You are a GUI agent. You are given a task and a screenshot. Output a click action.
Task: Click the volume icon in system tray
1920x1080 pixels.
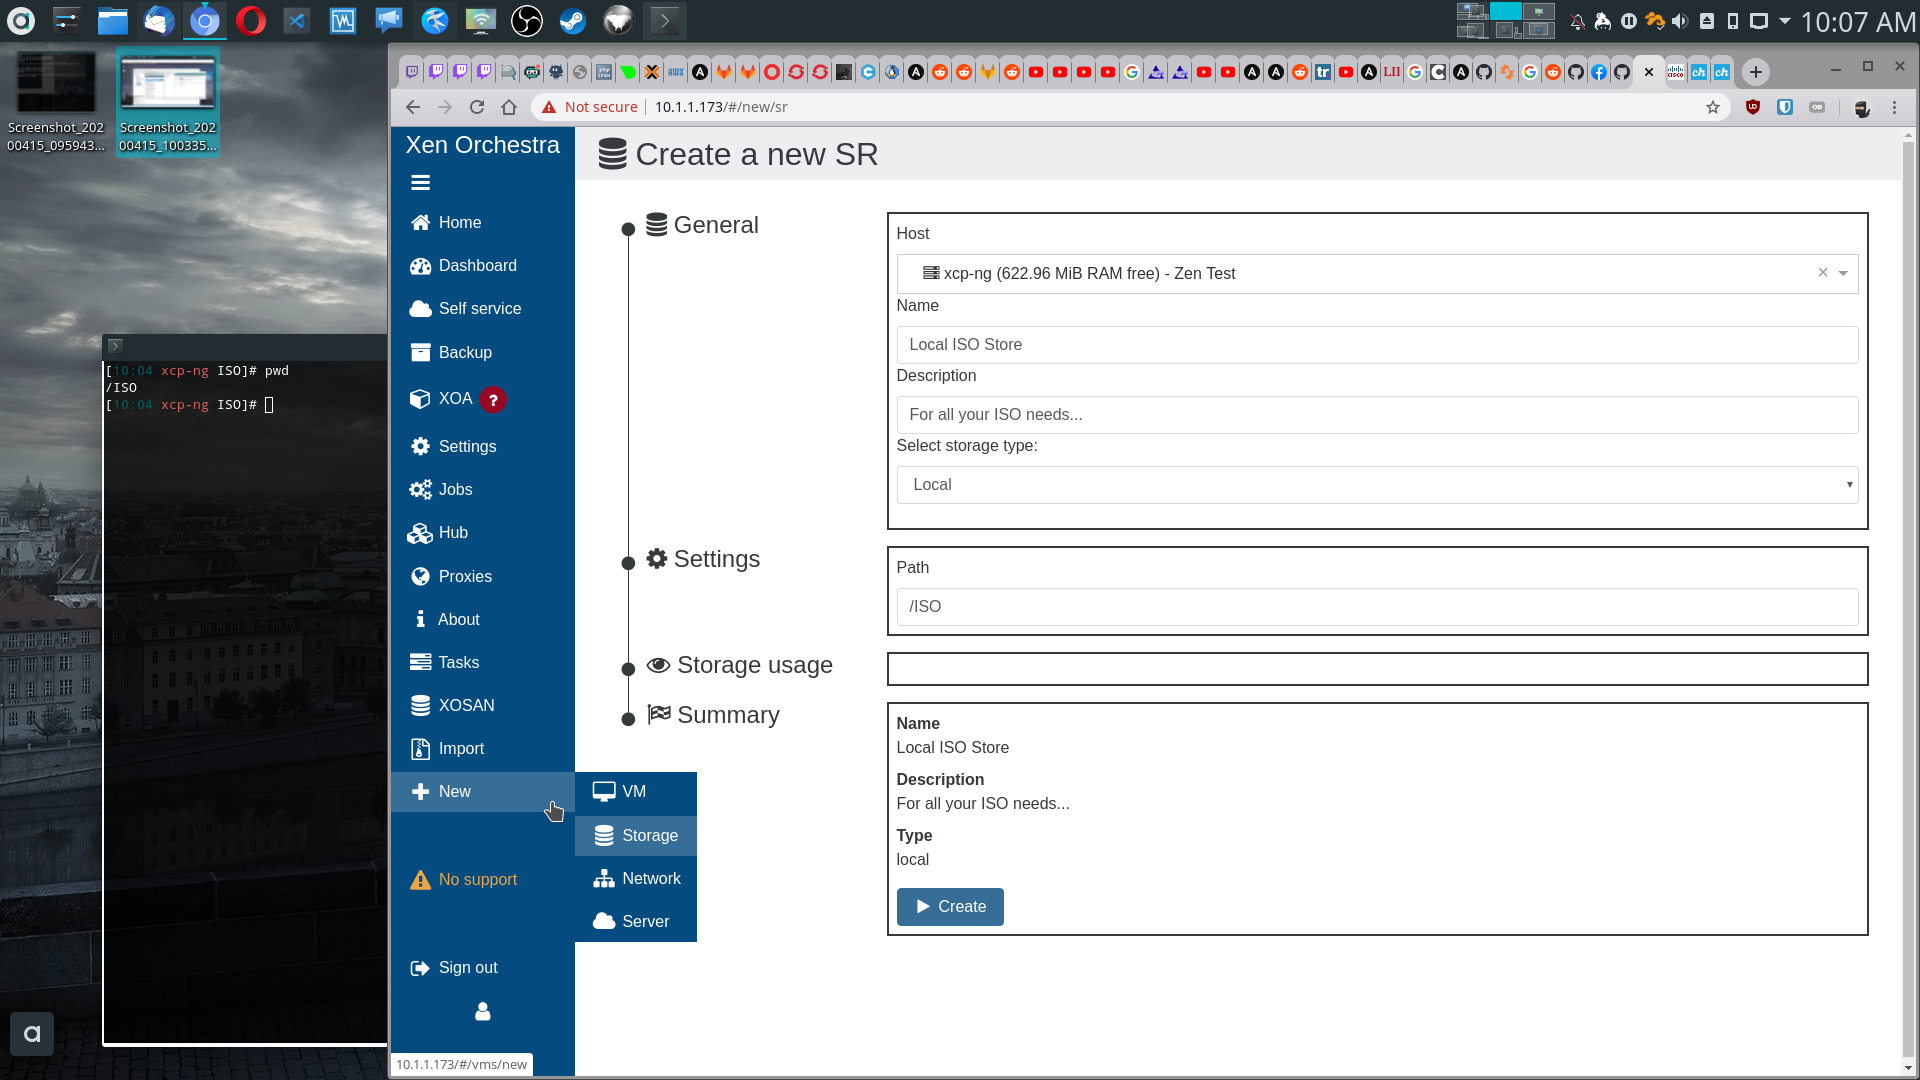(x=1680, y=21)
